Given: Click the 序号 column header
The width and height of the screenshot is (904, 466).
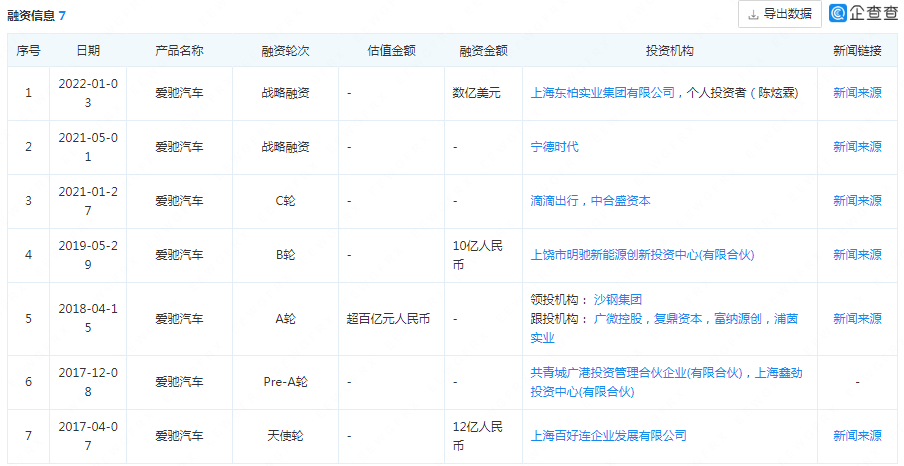Looking at the screenshot, I should (x=28, y=51).
